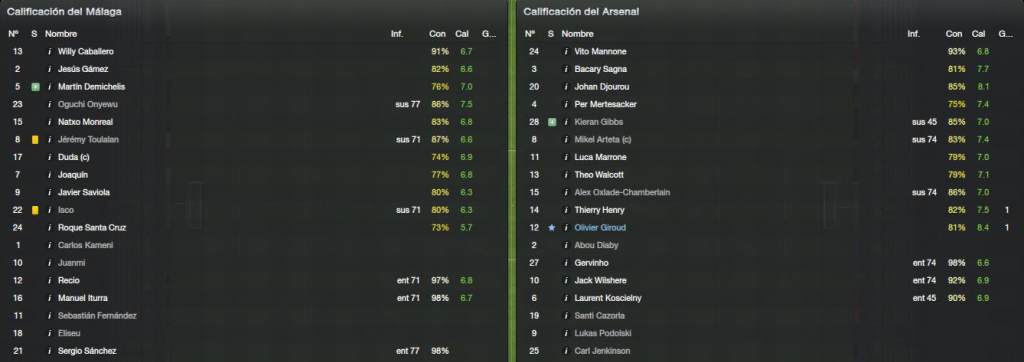Click the Calificación del Málaga panel title
This screenshot has height=362, width=1024.
[x=64, y=12]
